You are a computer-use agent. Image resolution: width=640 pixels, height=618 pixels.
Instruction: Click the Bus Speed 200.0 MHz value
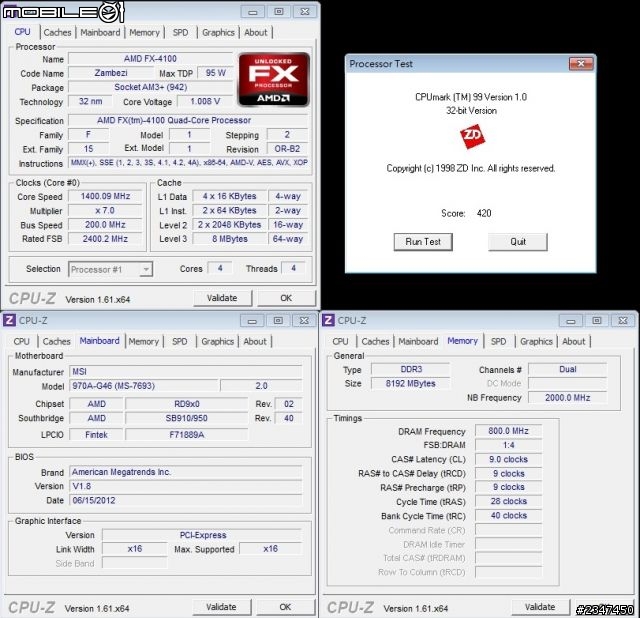point(105,225)
